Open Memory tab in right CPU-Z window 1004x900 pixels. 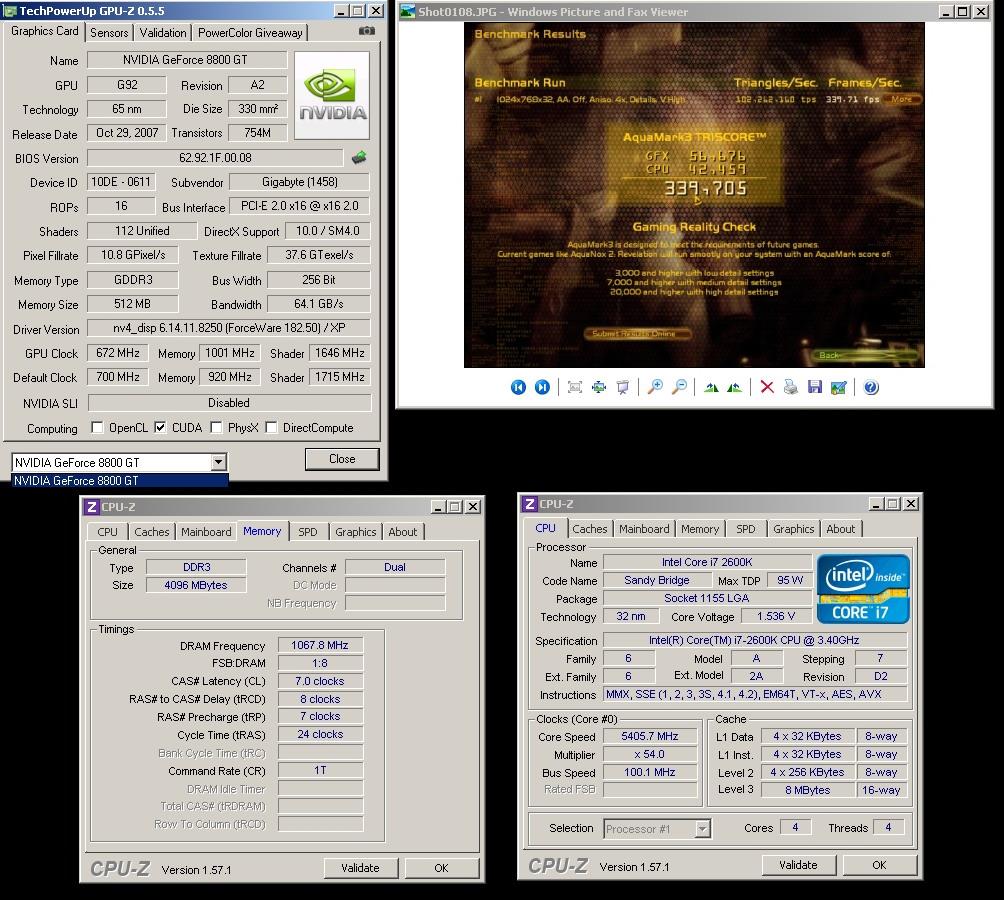700,529
